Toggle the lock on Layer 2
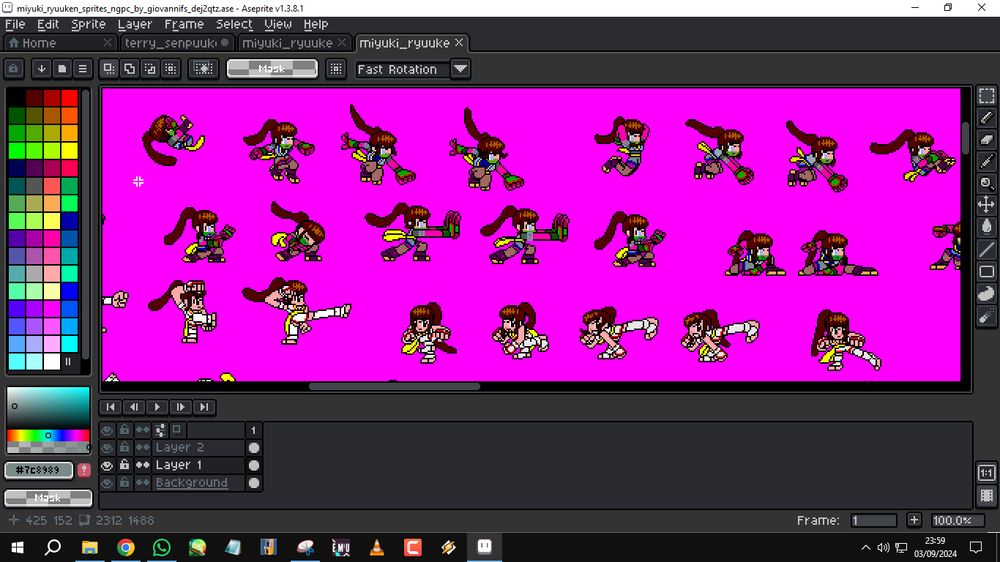 [x=124, y=448]
